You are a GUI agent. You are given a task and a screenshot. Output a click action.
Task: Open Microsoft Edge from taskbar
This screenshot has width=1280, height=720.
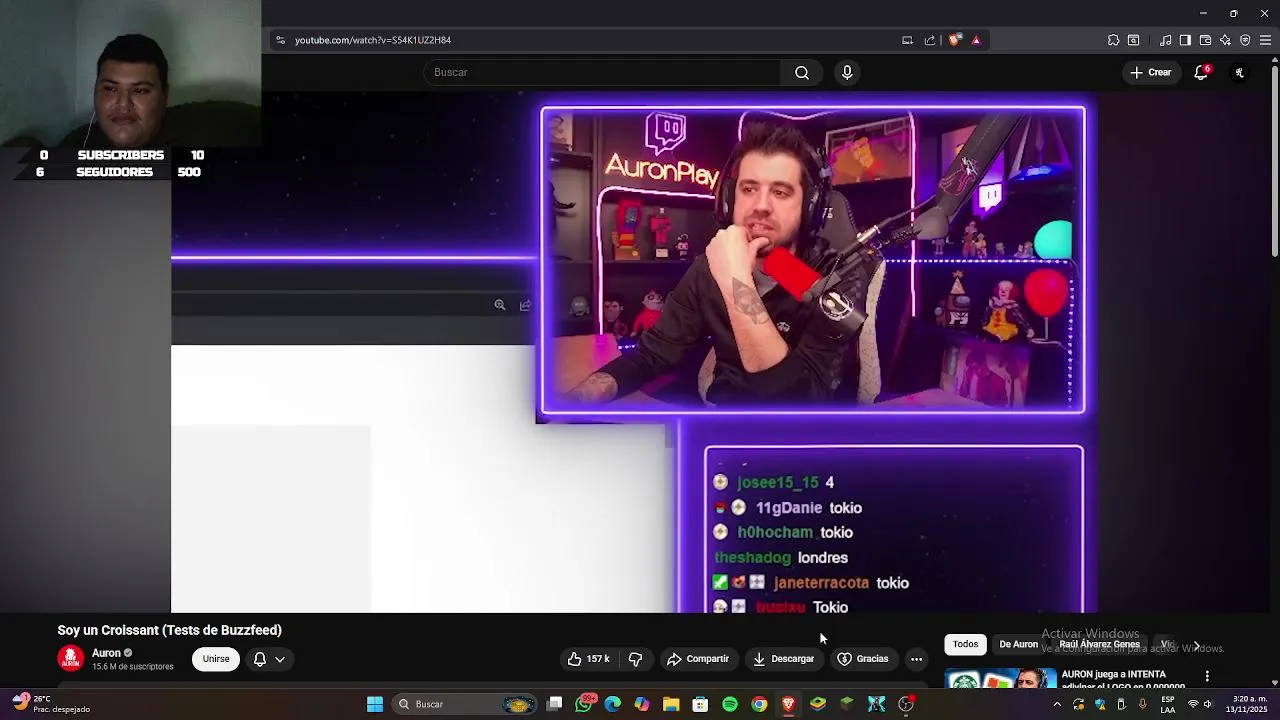click(613, 704)
